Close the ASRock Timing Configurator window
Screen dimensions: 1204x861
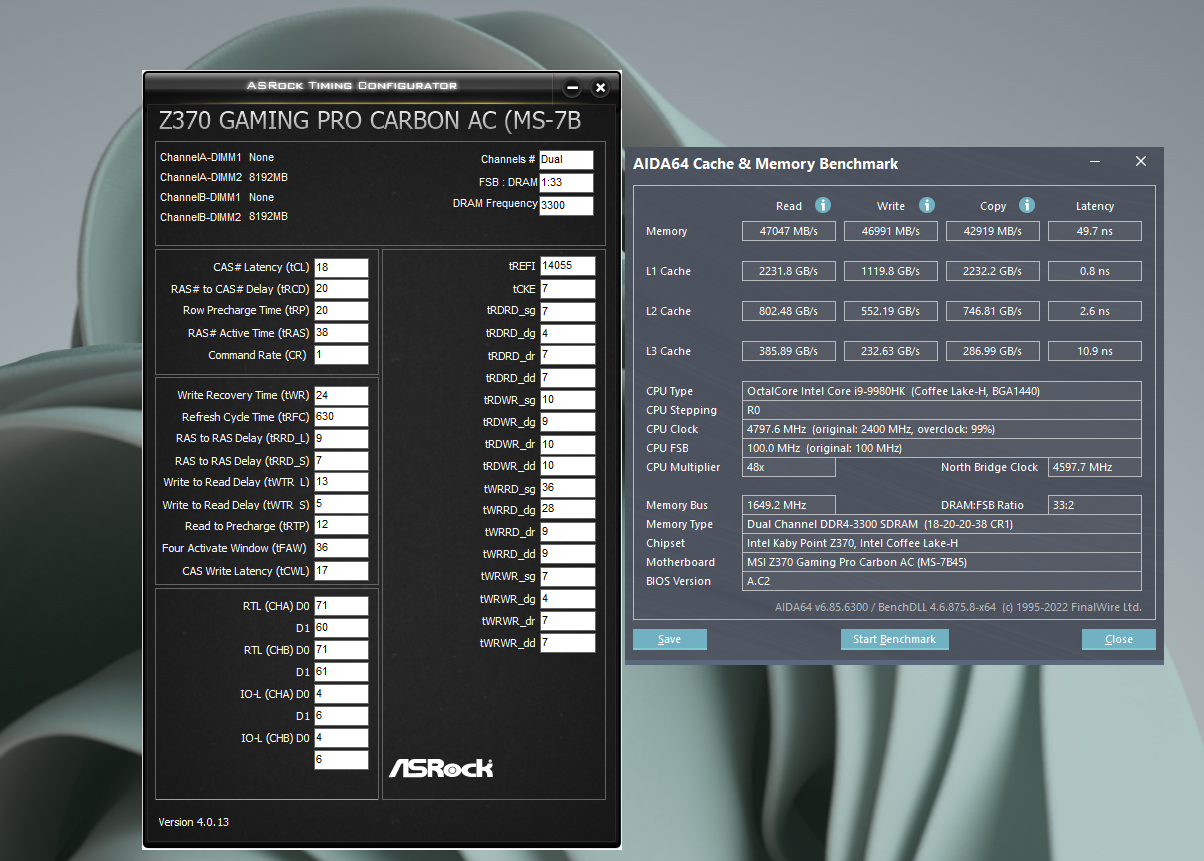point(600,88)
